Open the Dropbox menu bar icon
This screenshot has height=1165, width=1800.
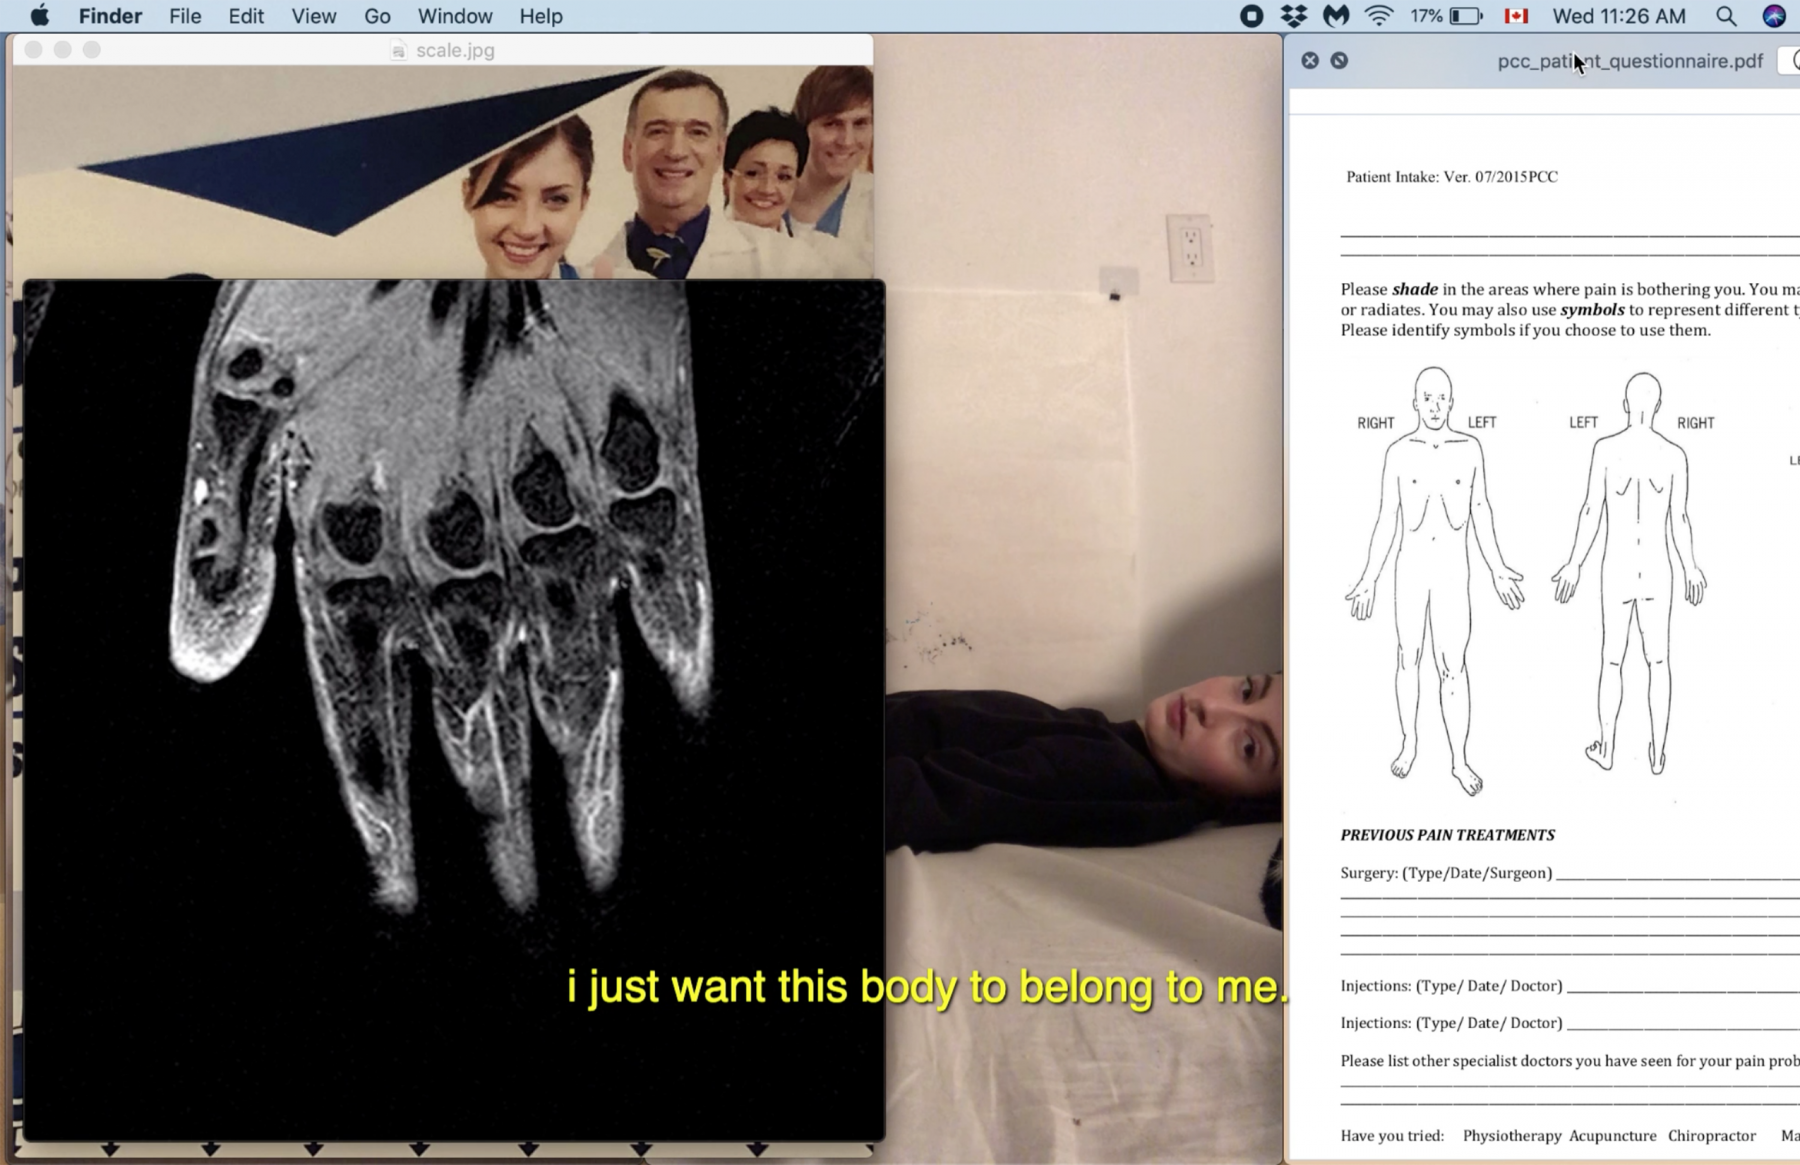pyautogui.click(x=1293, y=16)
